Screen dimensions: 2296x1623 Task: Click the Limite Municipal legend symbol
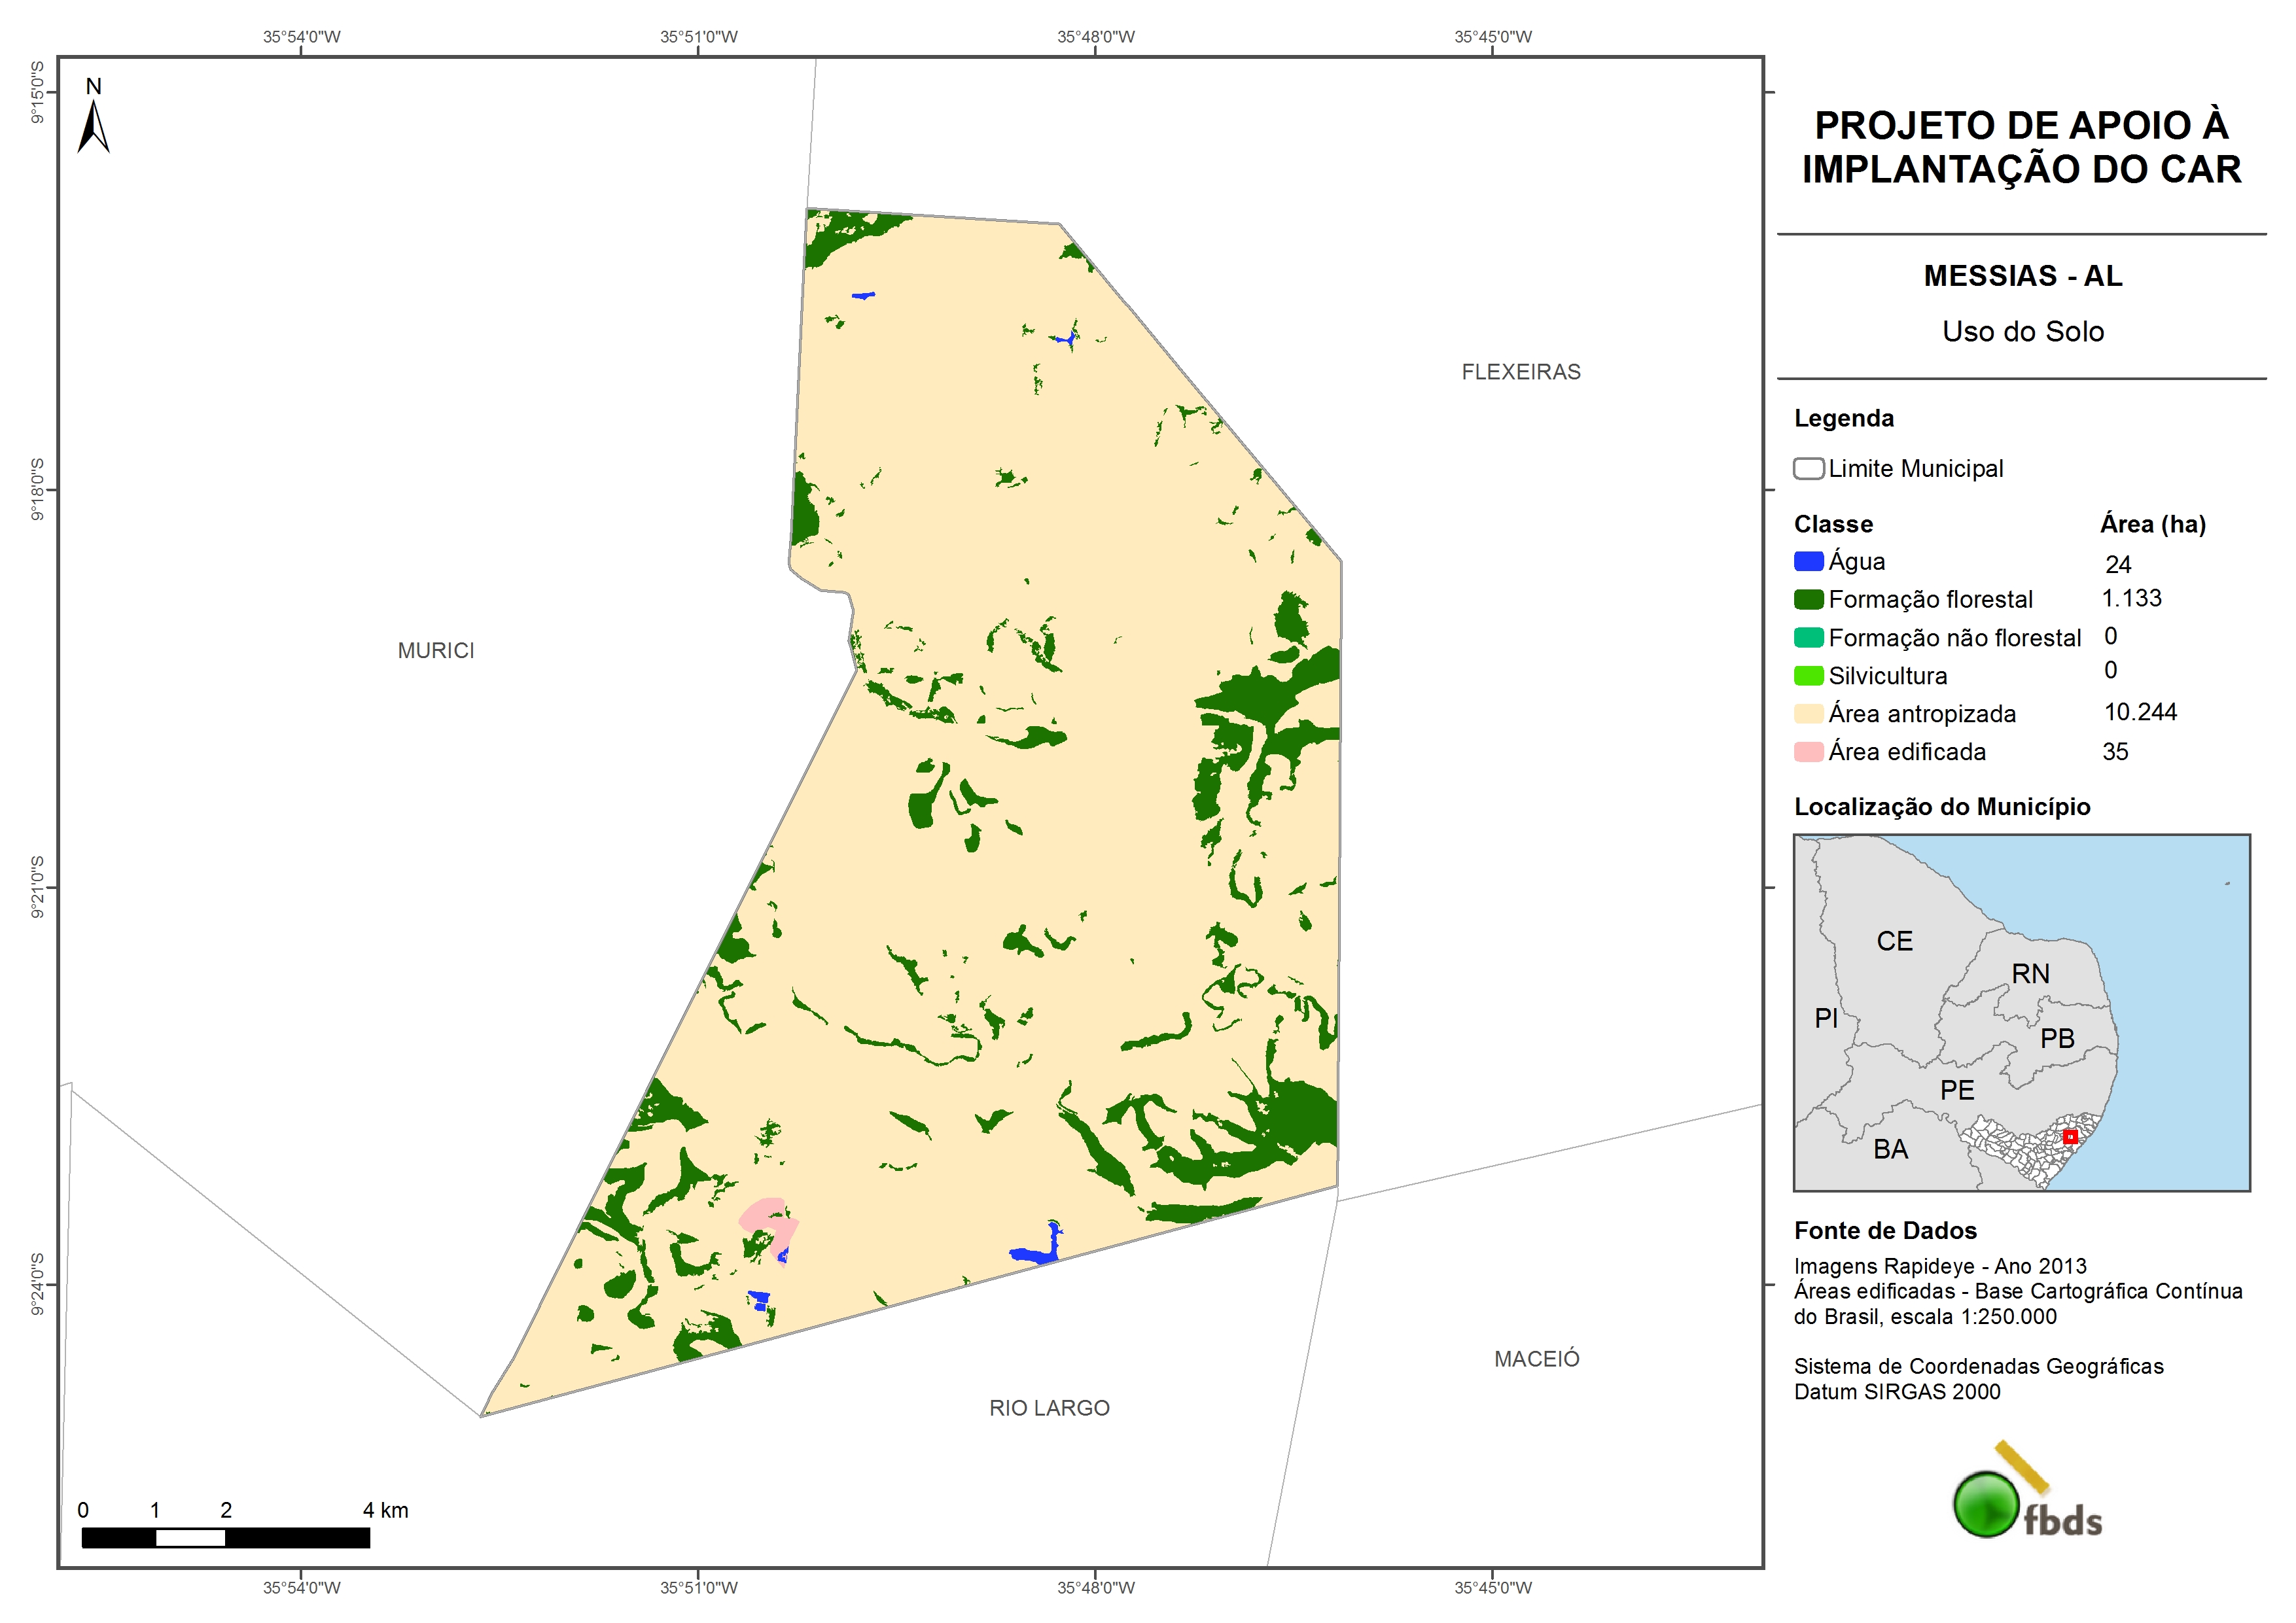[1808, 469]
